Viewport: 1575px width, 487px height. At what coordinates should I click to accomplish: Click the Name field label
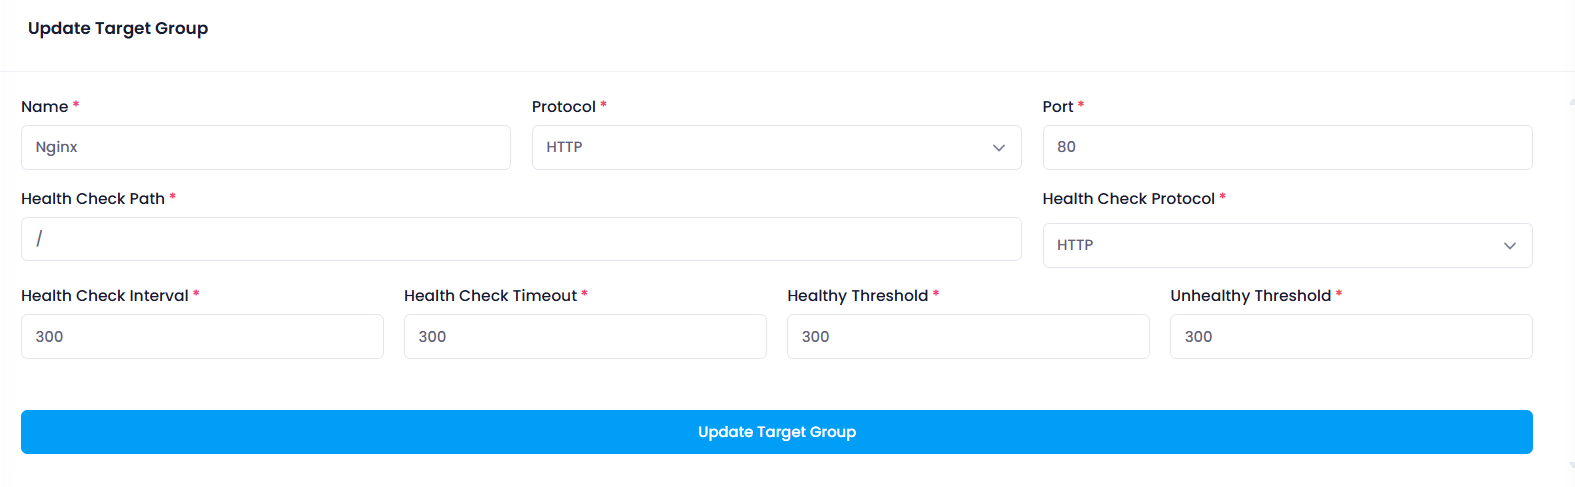(45, 107)
